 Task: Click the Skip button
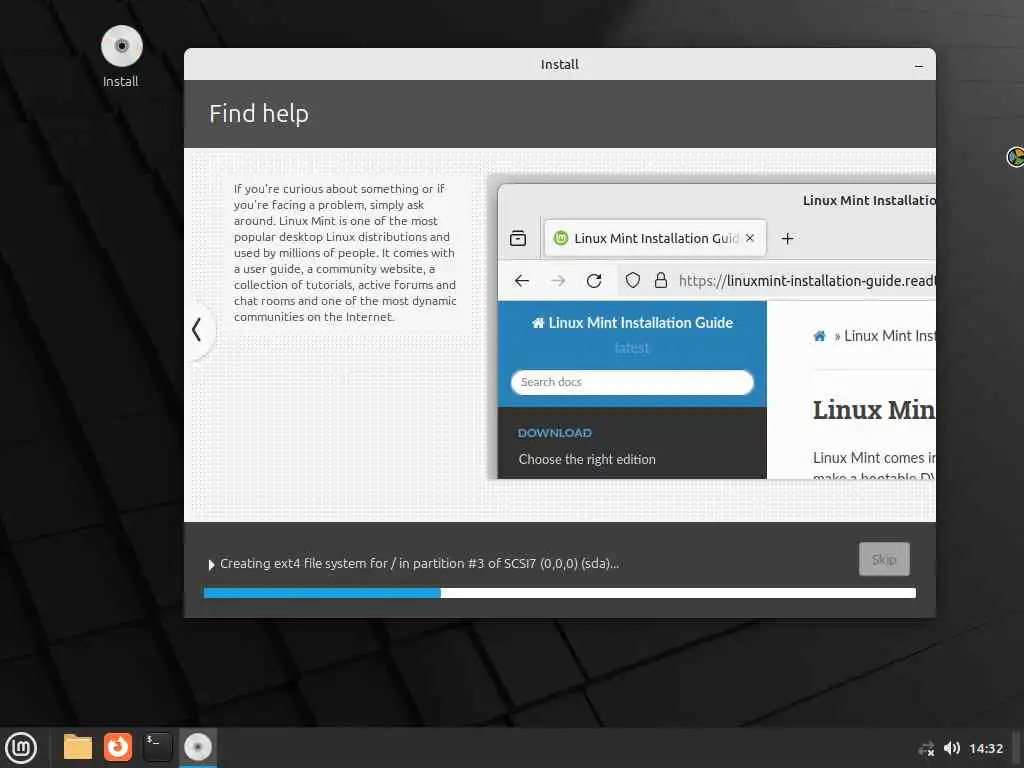coord(884,559)
